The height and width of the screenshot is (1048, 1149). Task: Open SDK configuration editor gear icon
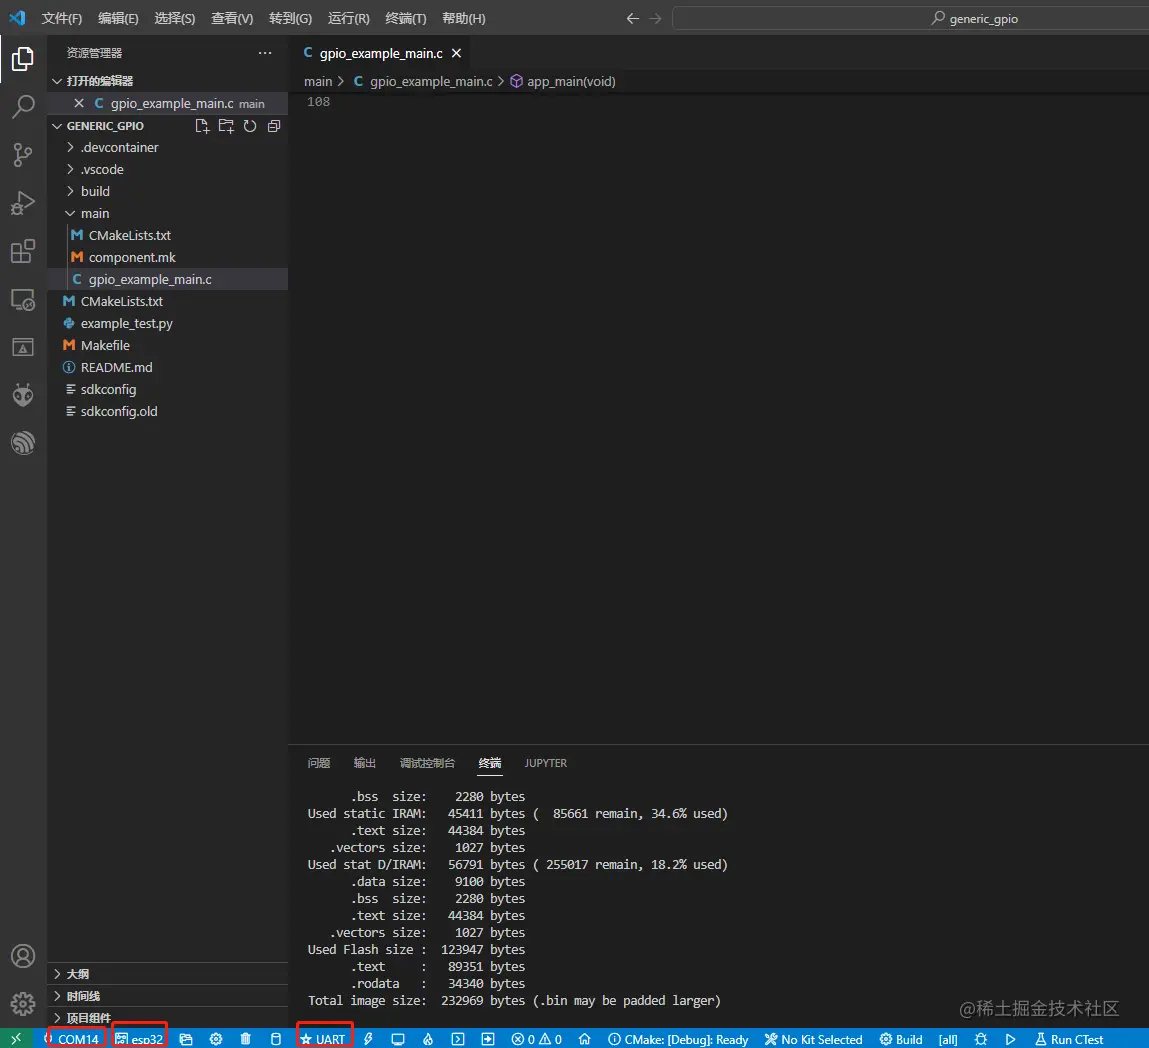click(215, 1039)
